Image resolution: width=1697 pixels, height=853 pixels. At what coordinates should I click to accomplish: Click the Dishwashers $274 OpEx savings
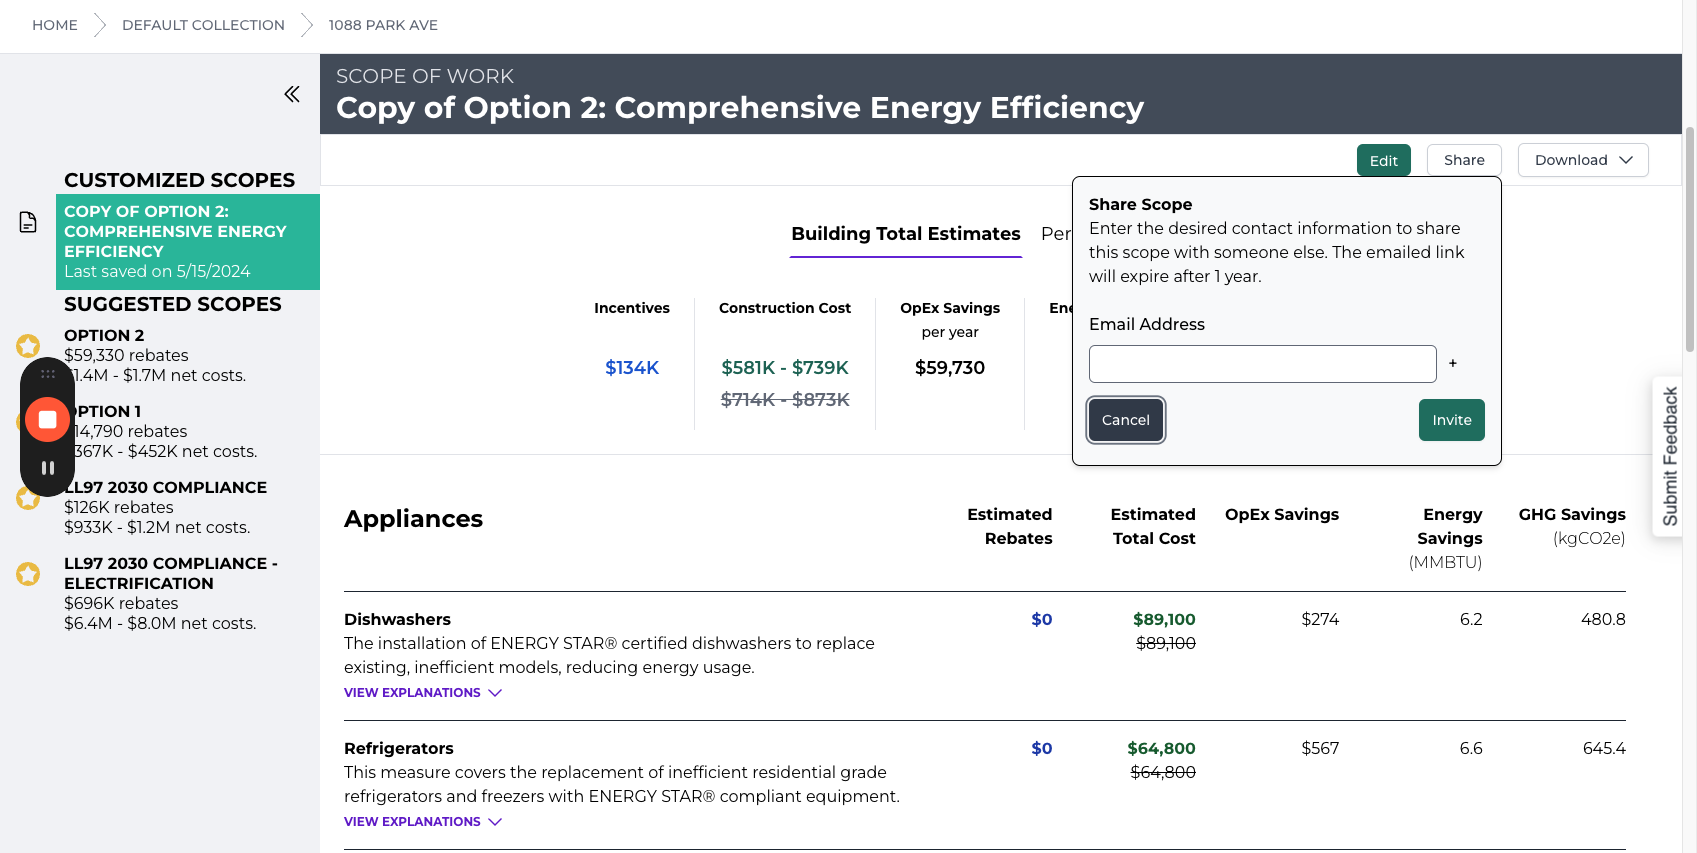[1320, 620]
